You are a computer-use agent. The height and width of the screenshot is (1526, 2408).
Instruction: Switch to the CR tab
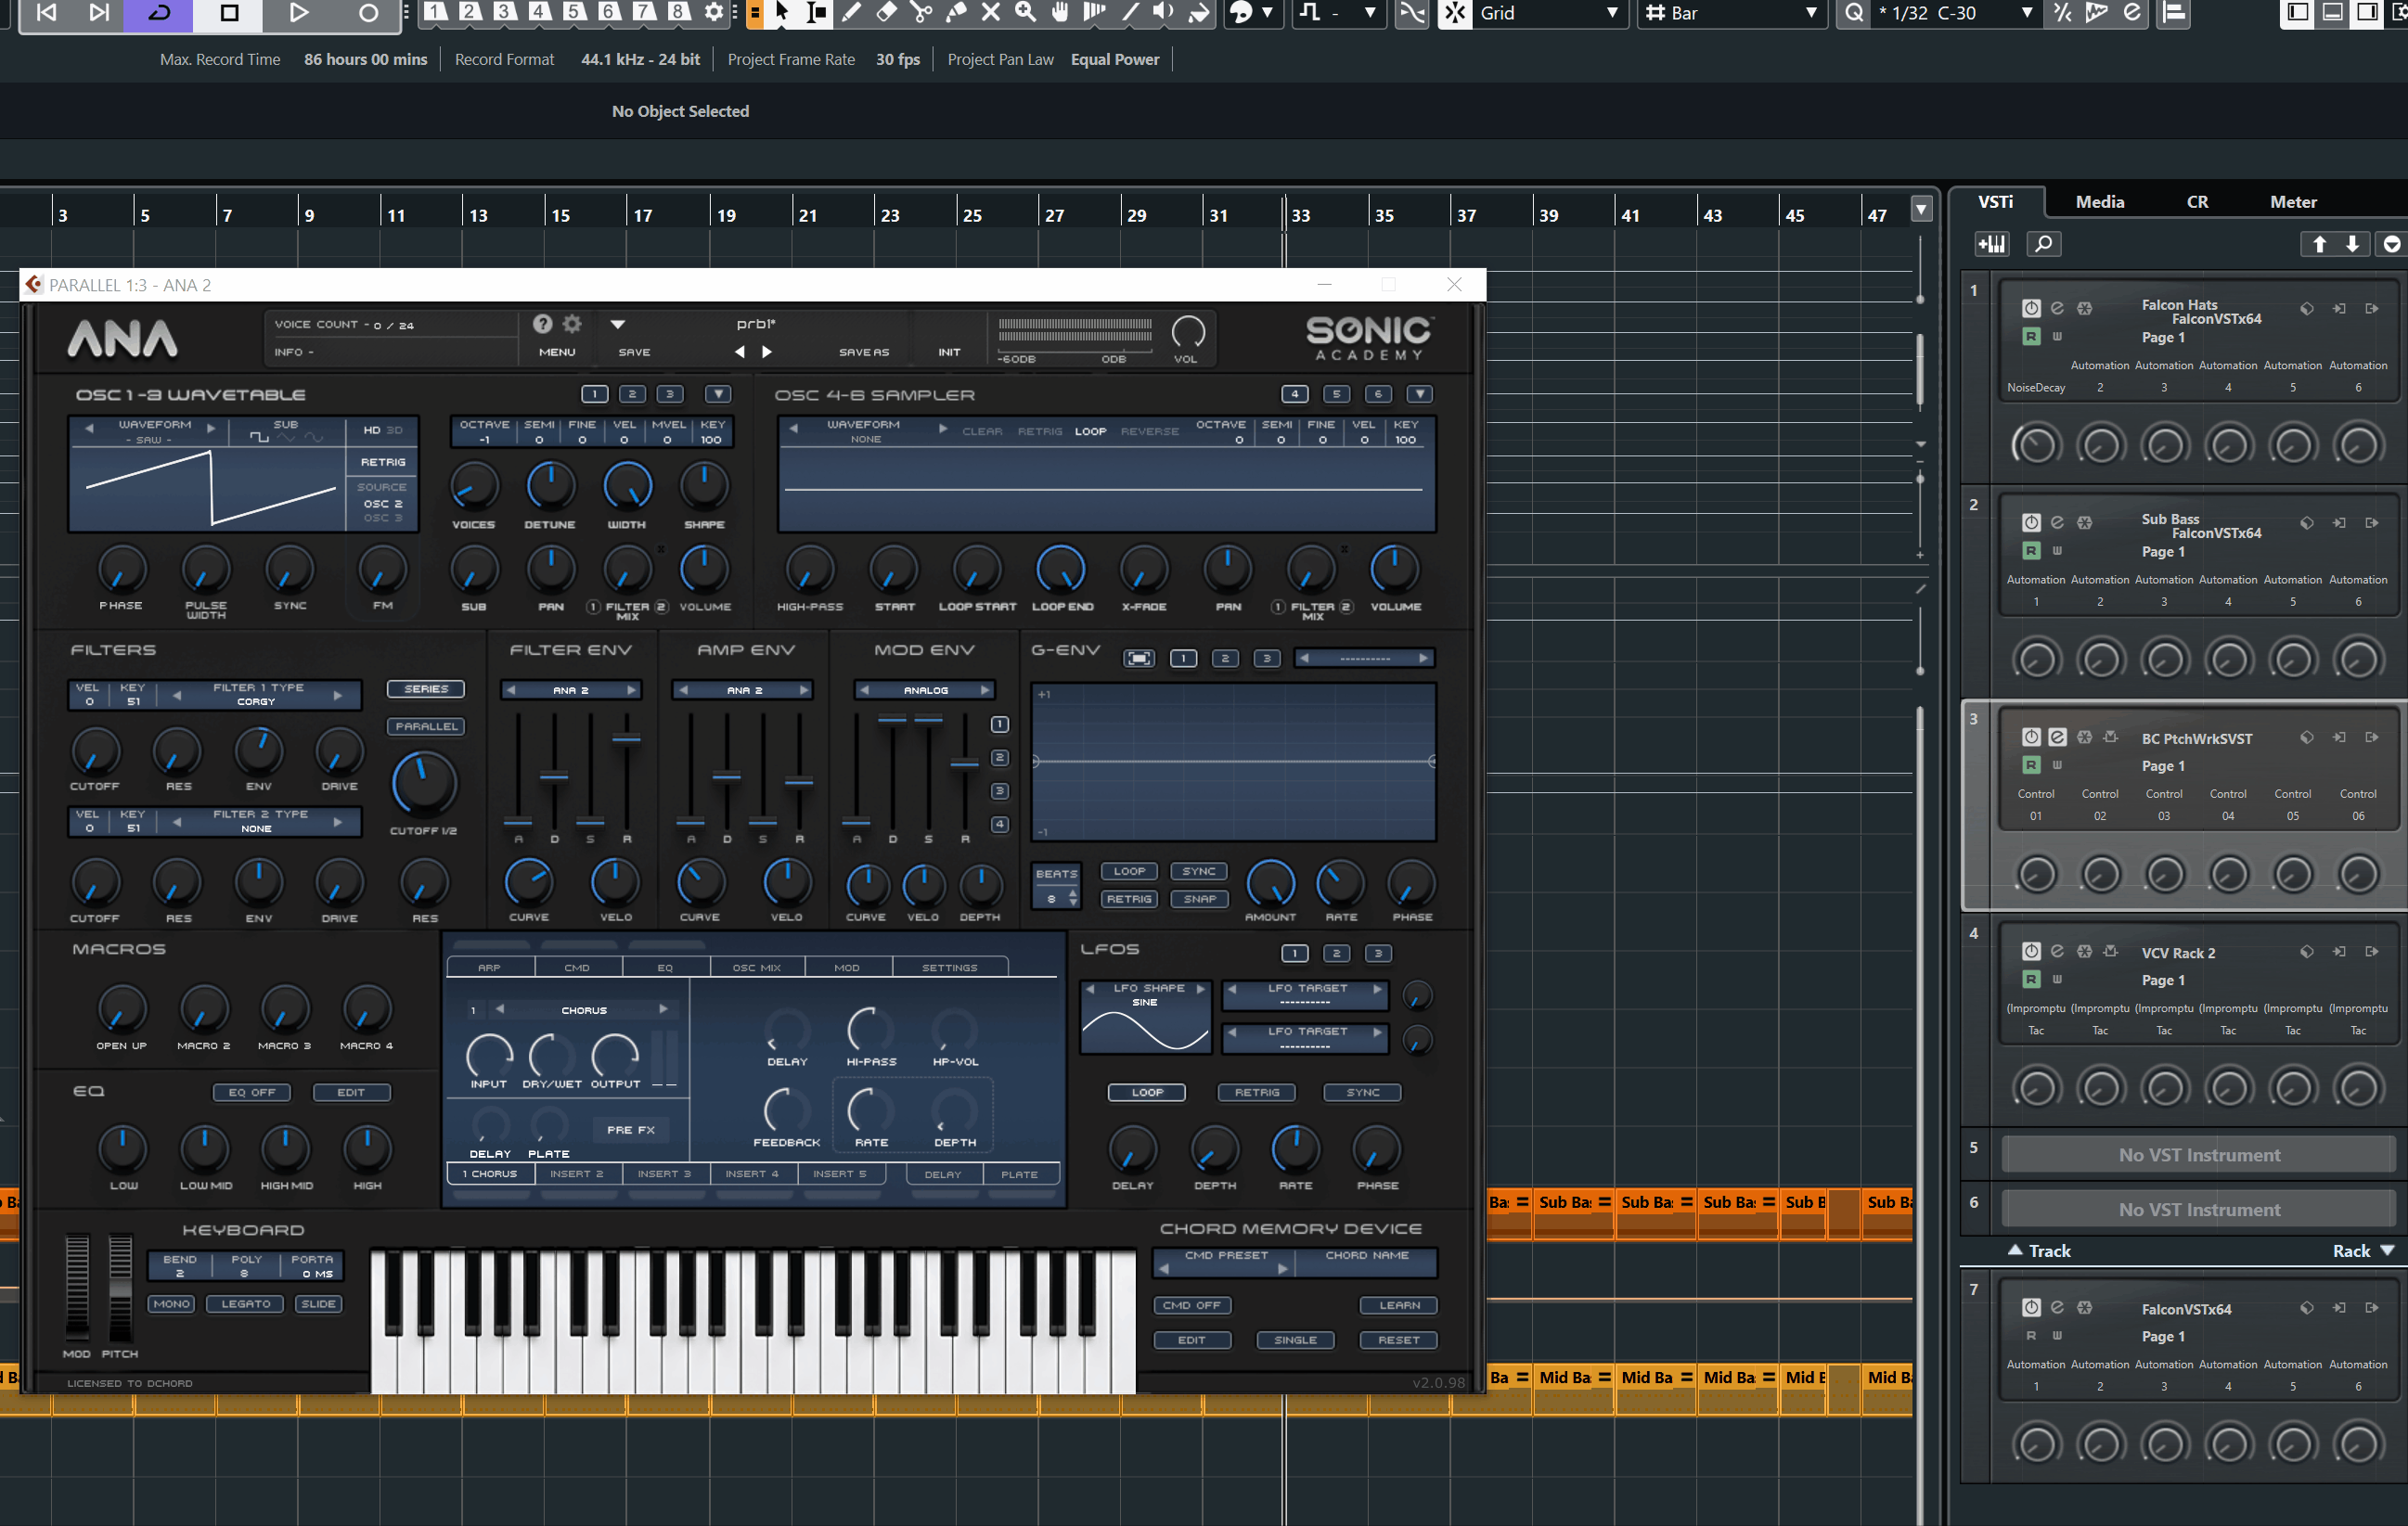(x=2197, y=202)
